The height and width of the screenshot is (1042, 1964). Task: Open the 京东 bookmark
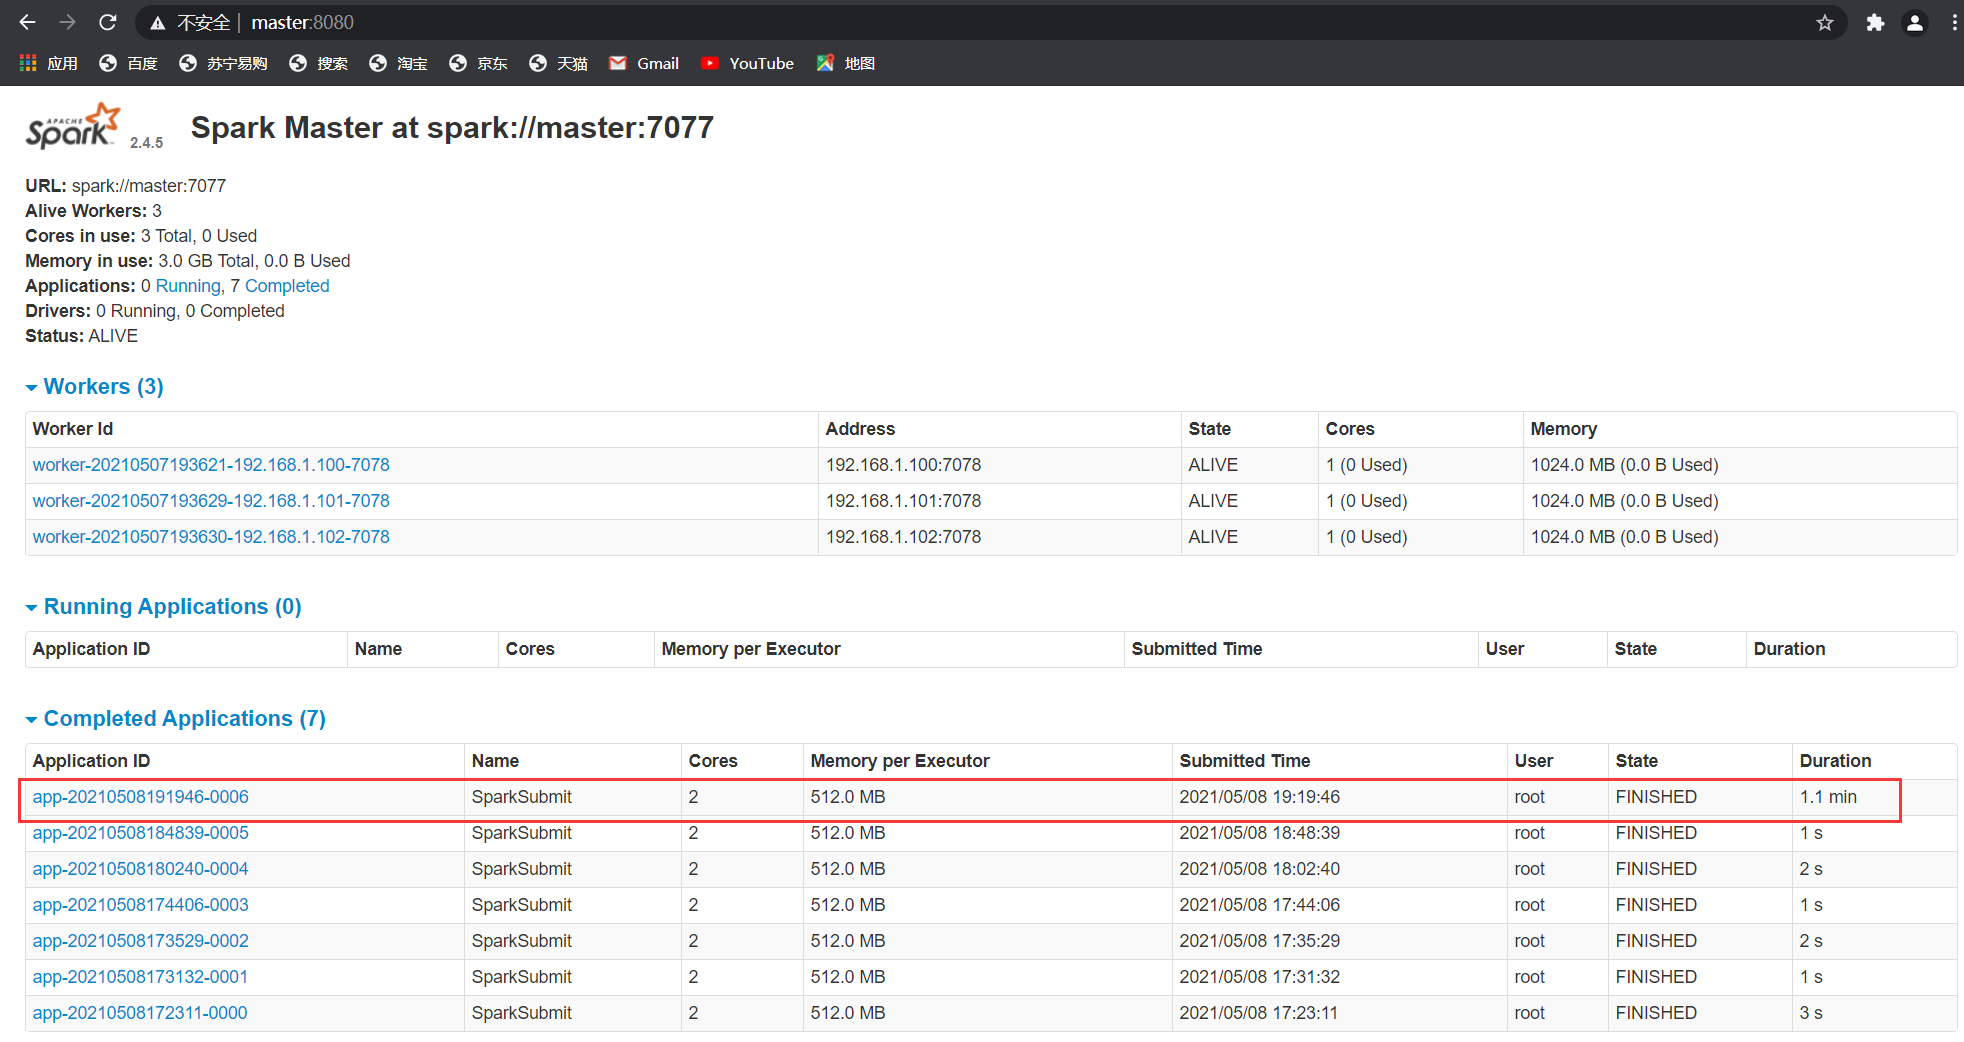coord(478,63)
